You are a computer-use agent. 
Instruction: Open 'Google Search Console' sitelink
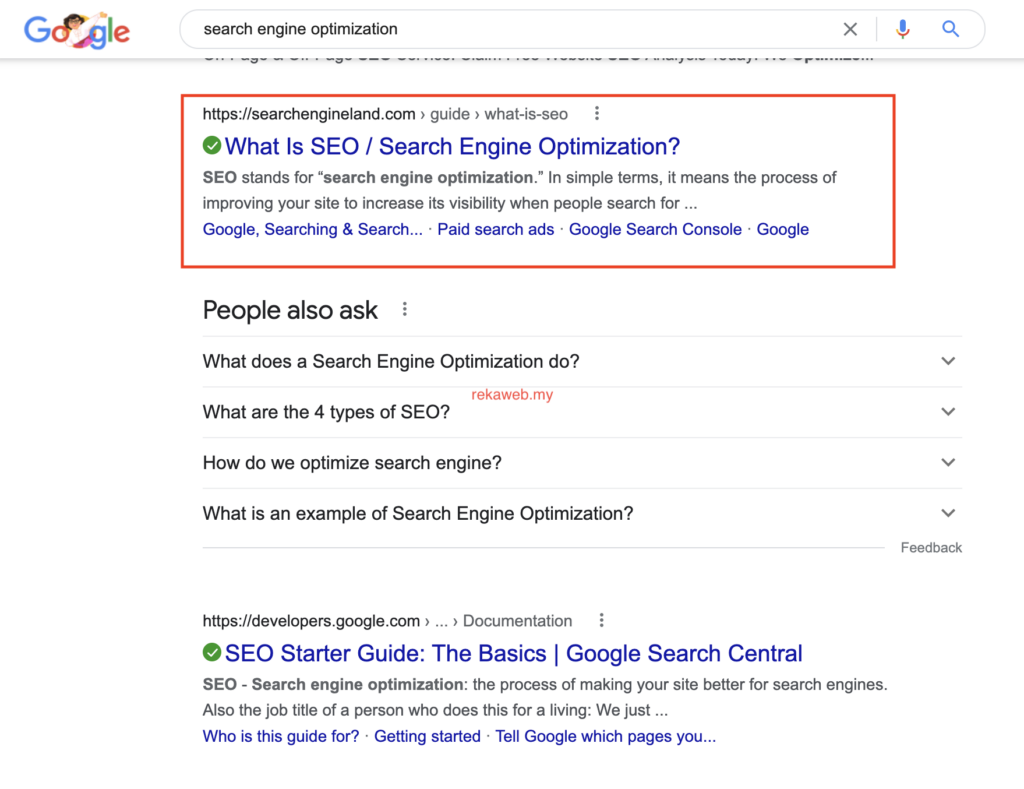655,229
